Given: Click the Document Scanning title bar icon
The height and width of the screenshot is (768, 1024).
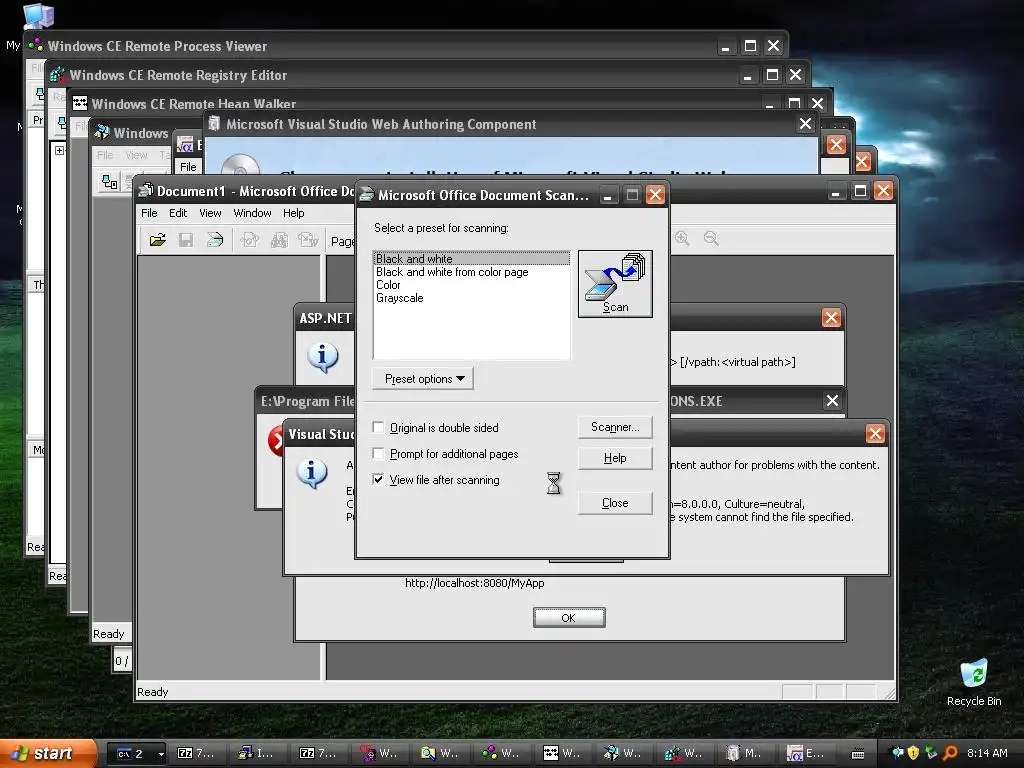Looking at the screenshot, I should [367, 194].
